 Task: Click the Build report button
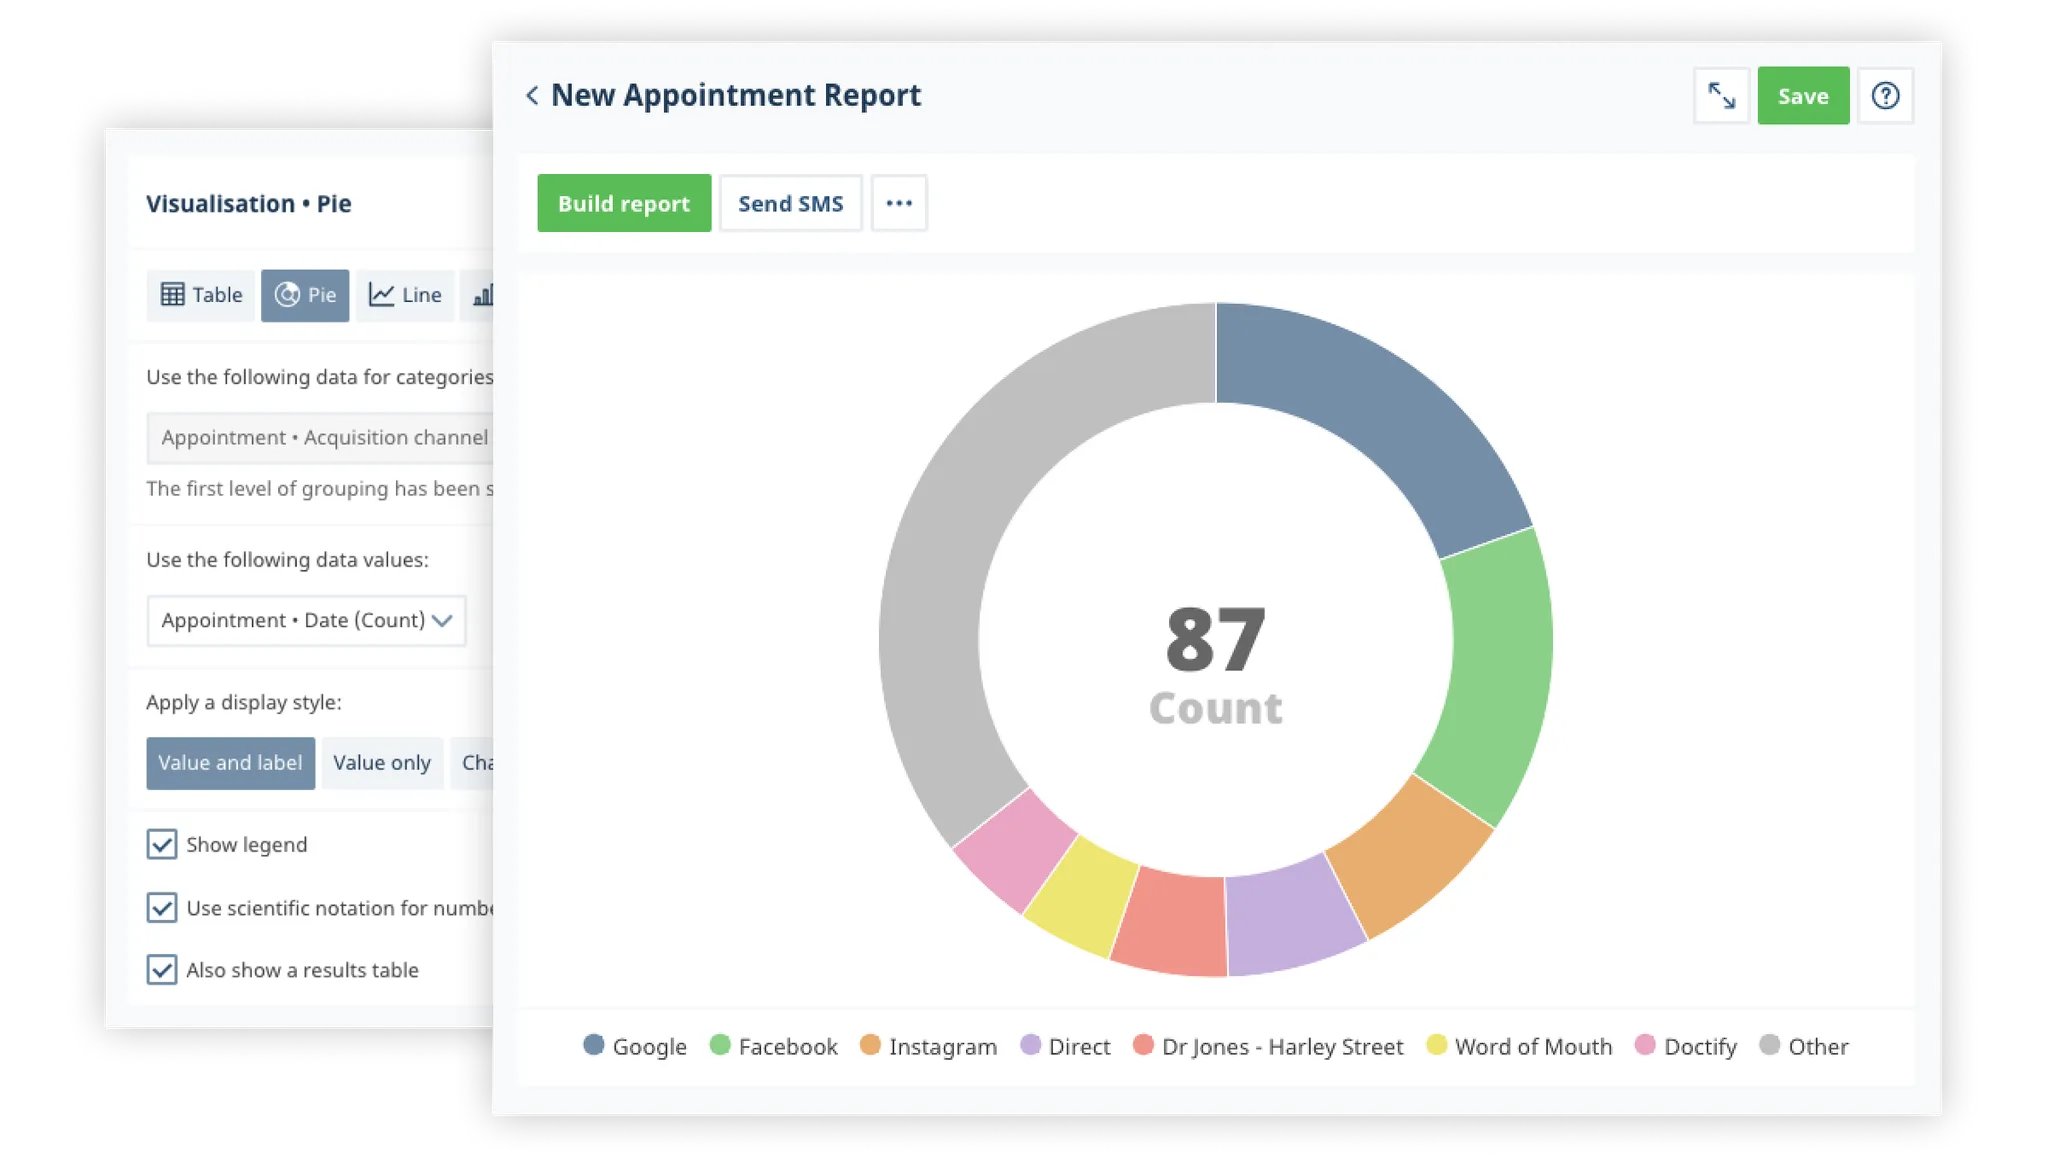click(x=623, y=203)
